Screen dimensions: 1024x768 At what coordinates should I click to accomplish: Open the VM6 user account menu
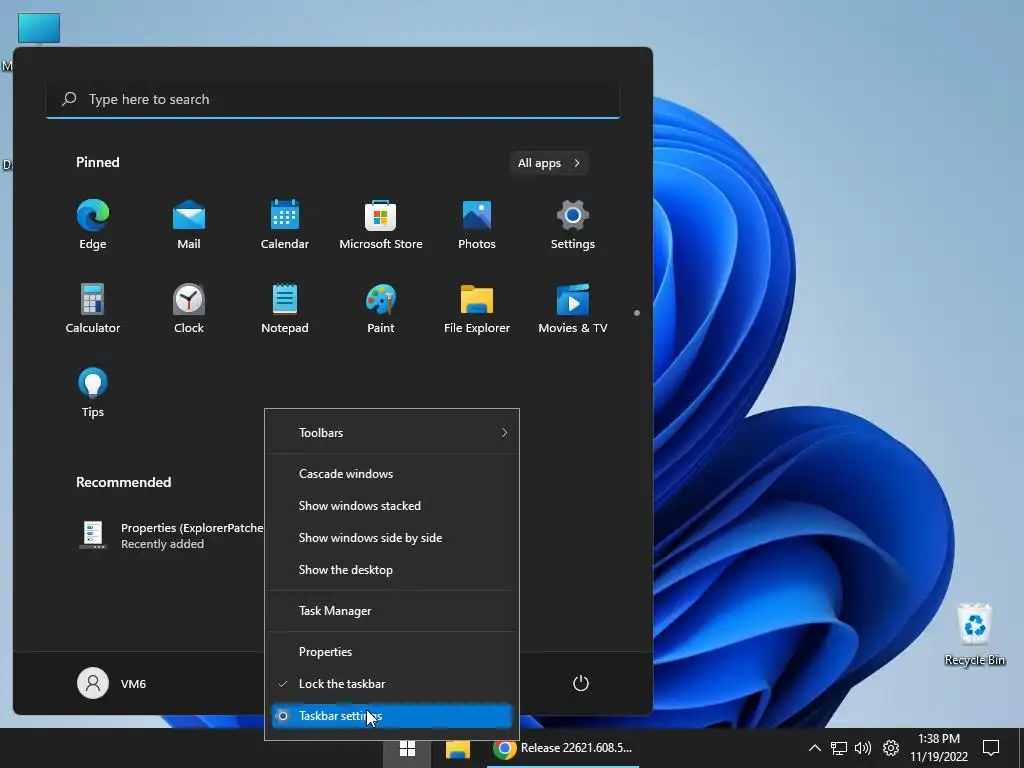(112, 683)
